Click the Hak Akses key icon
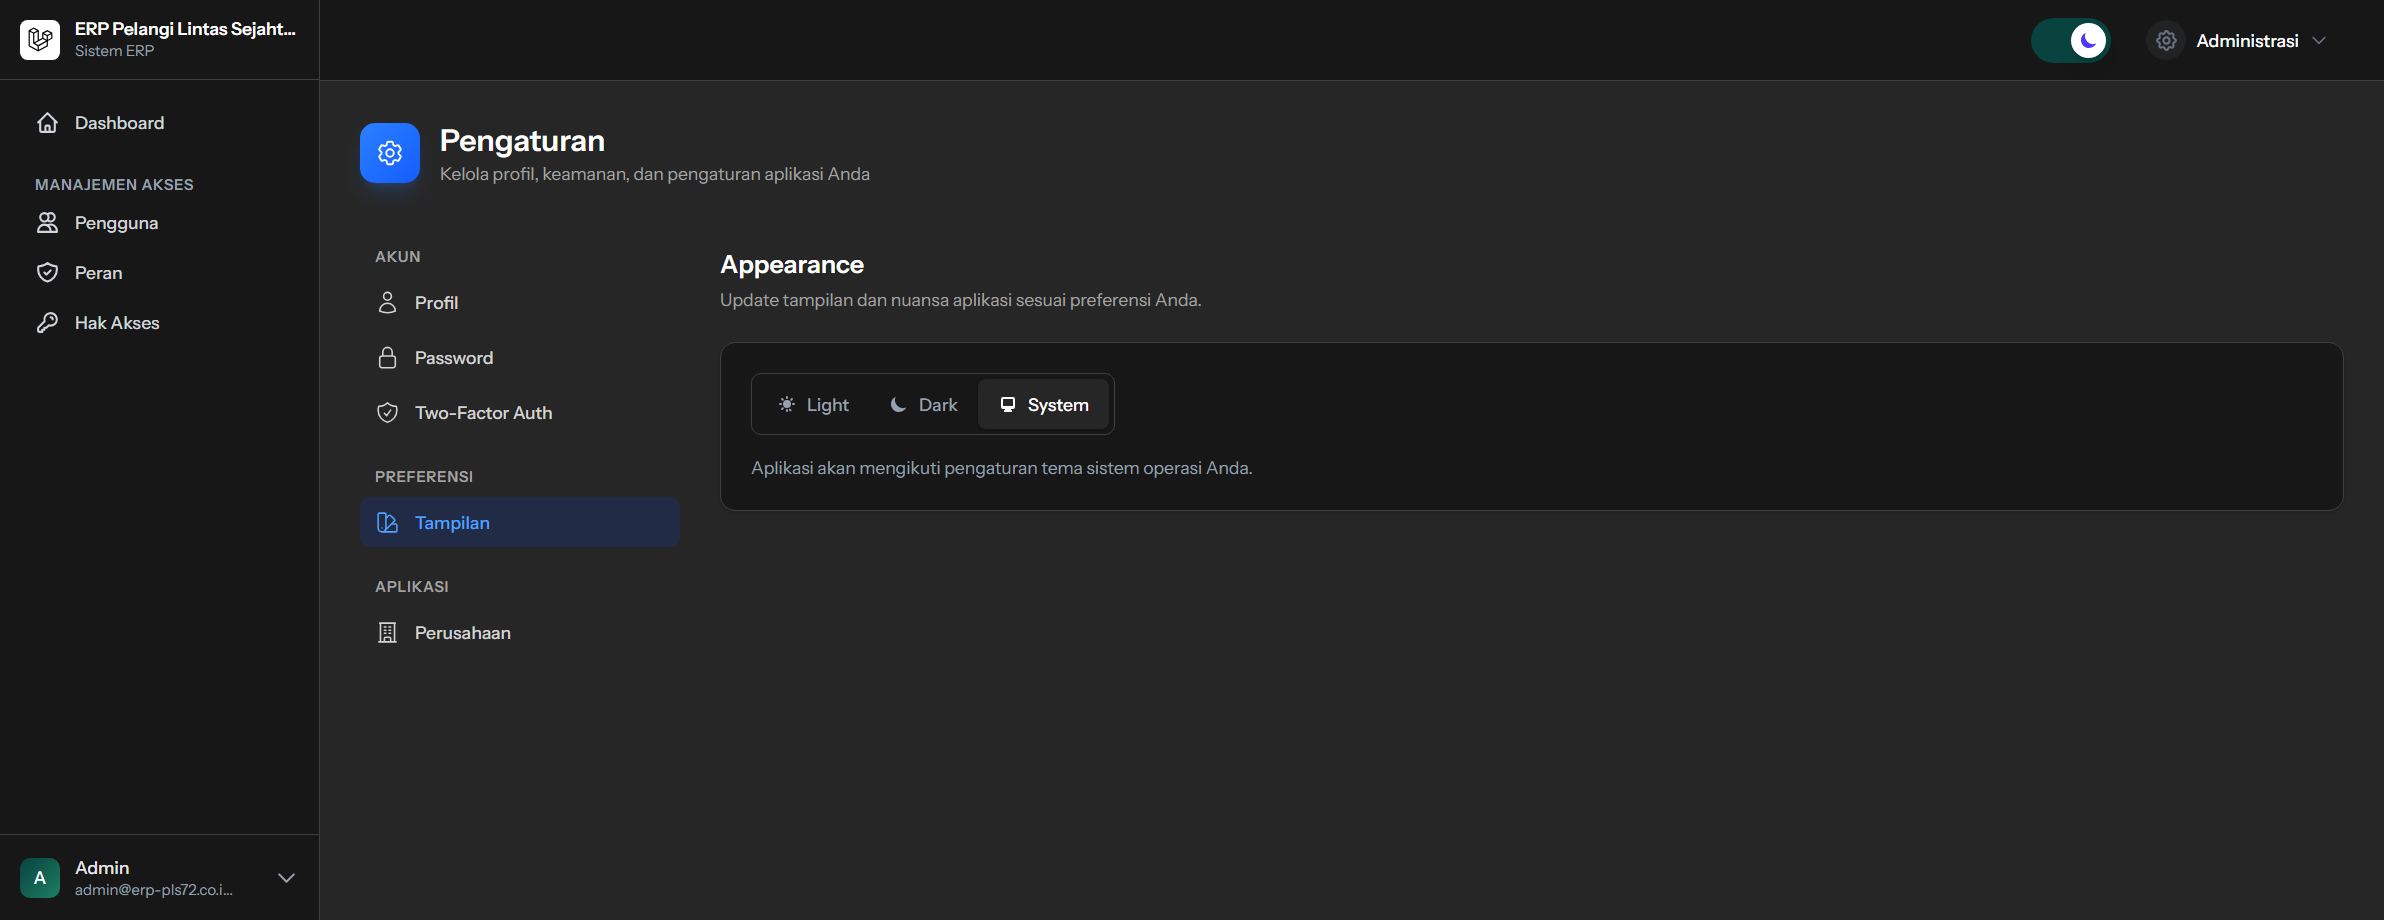 (47, 323)
